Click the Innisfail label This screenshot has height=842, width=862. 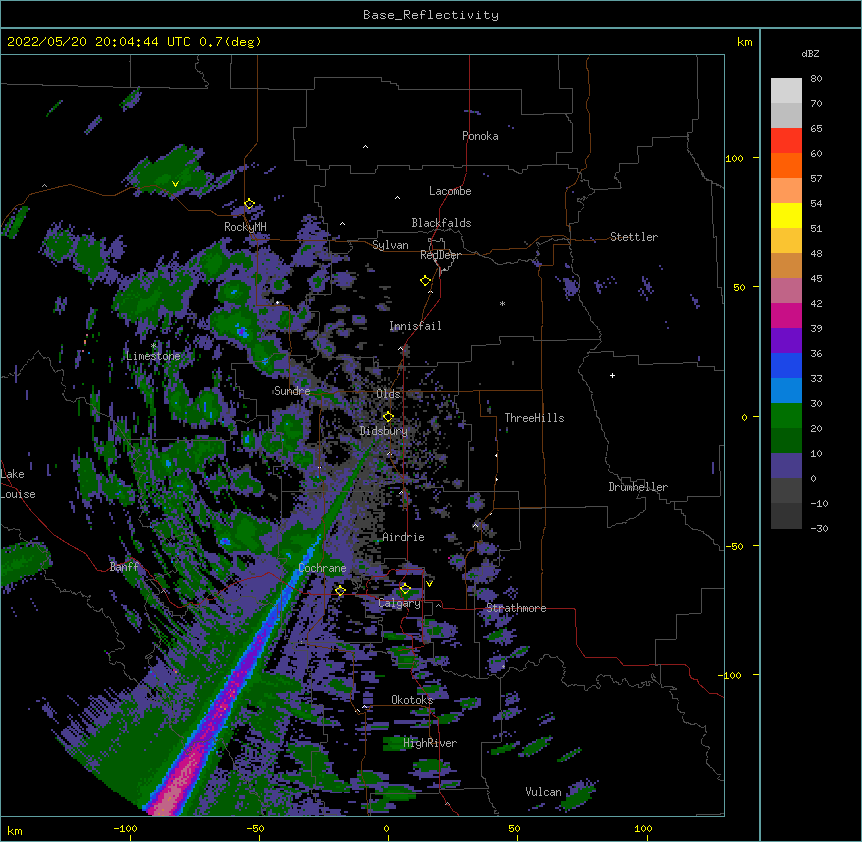pyautogui.click(x=415, y=326)
